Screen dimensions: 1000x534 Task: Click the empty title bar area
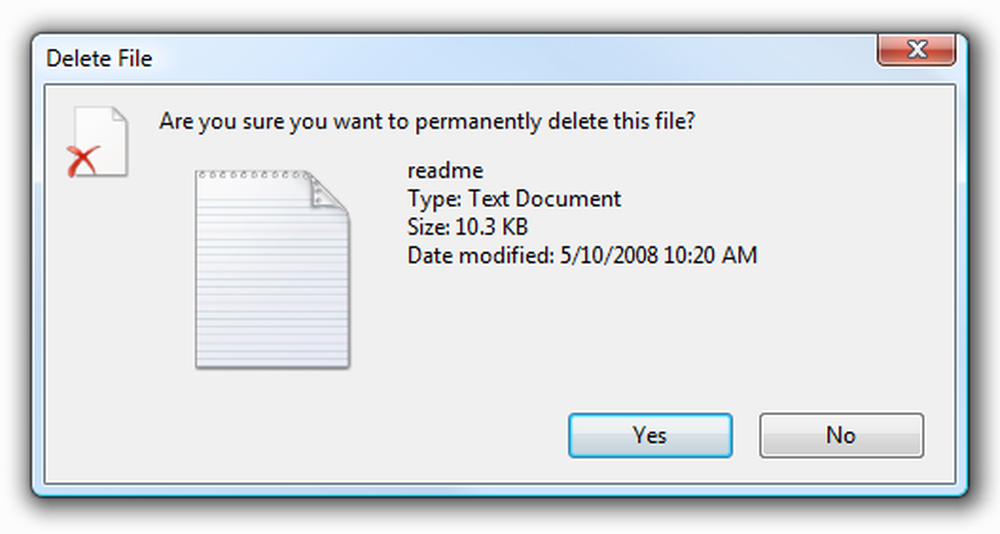[x=510, y=57]
